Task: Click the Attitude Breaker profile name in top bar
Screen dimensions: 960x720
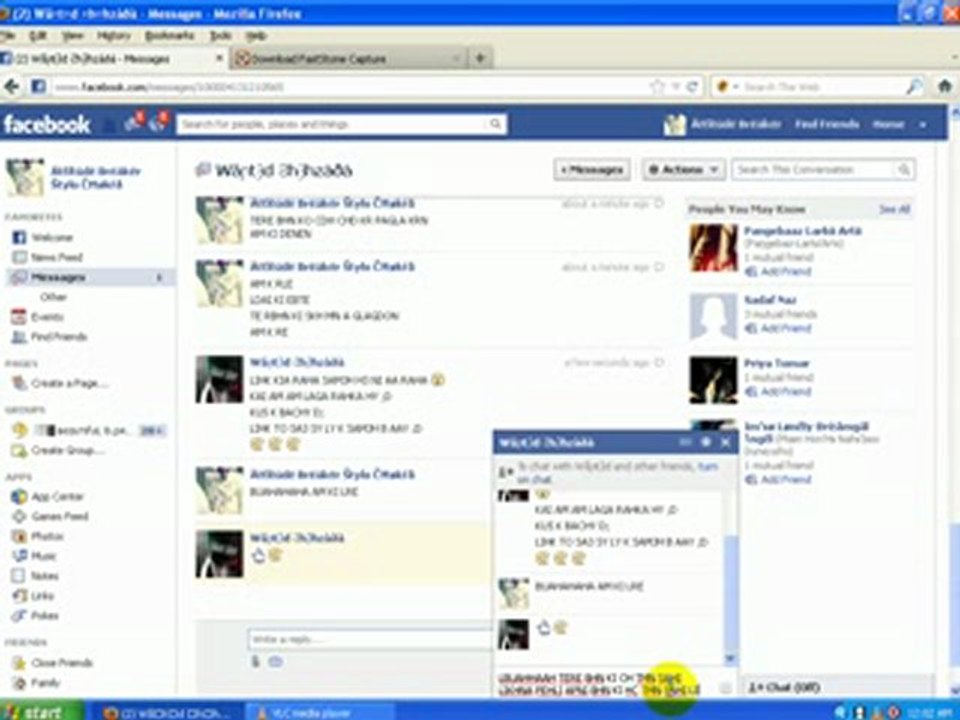Action: (736, 124)
